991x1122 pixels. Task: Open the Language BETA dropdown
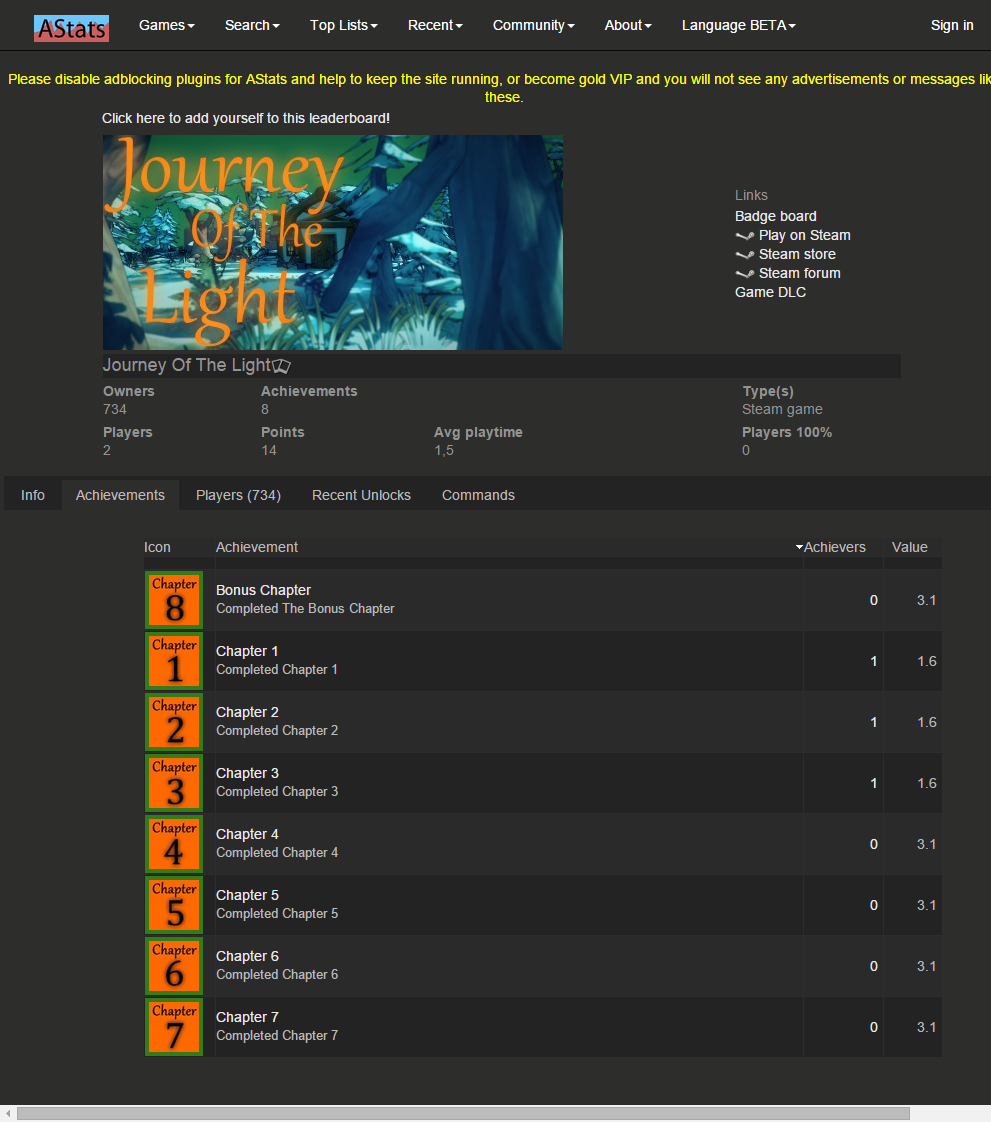pos(738,25)
